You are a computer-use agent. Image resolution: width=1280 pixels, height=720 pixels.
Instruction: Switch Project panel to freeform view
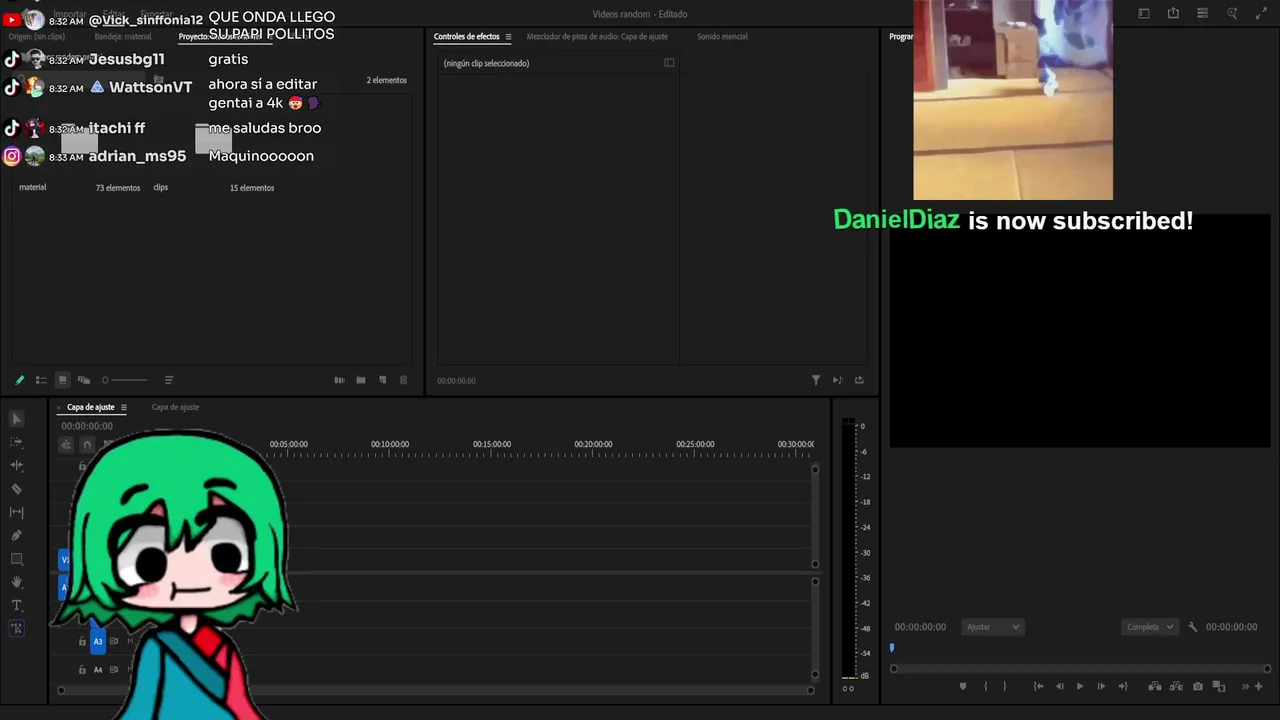click(84, 380)
